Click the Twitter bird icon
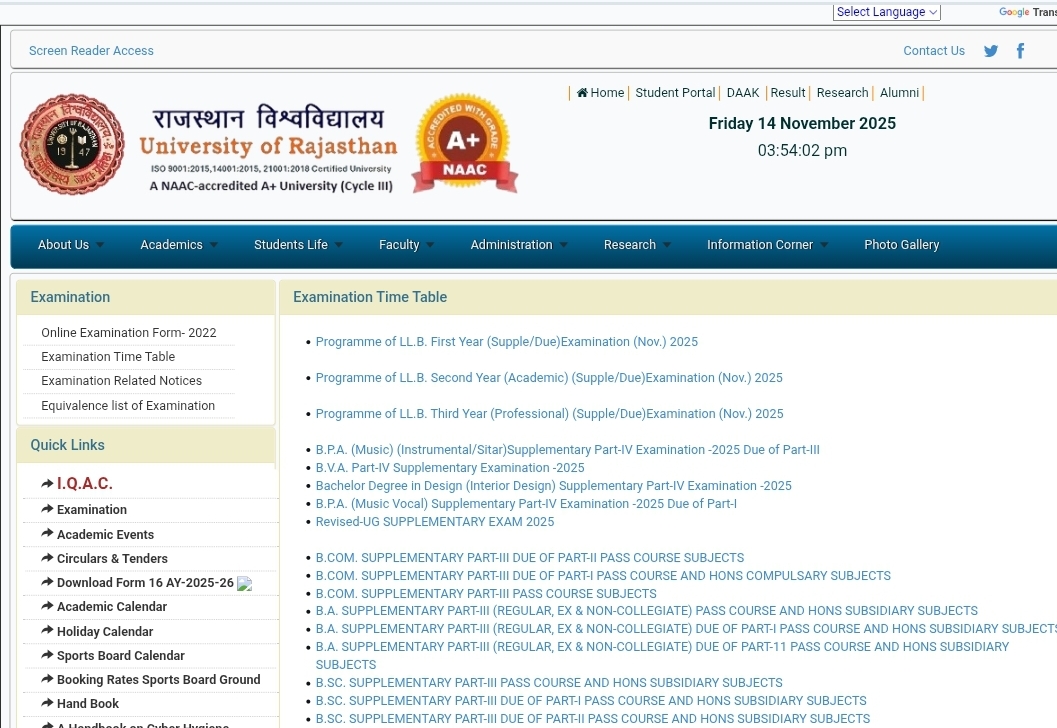1057x728 pixels. point(991,51)
